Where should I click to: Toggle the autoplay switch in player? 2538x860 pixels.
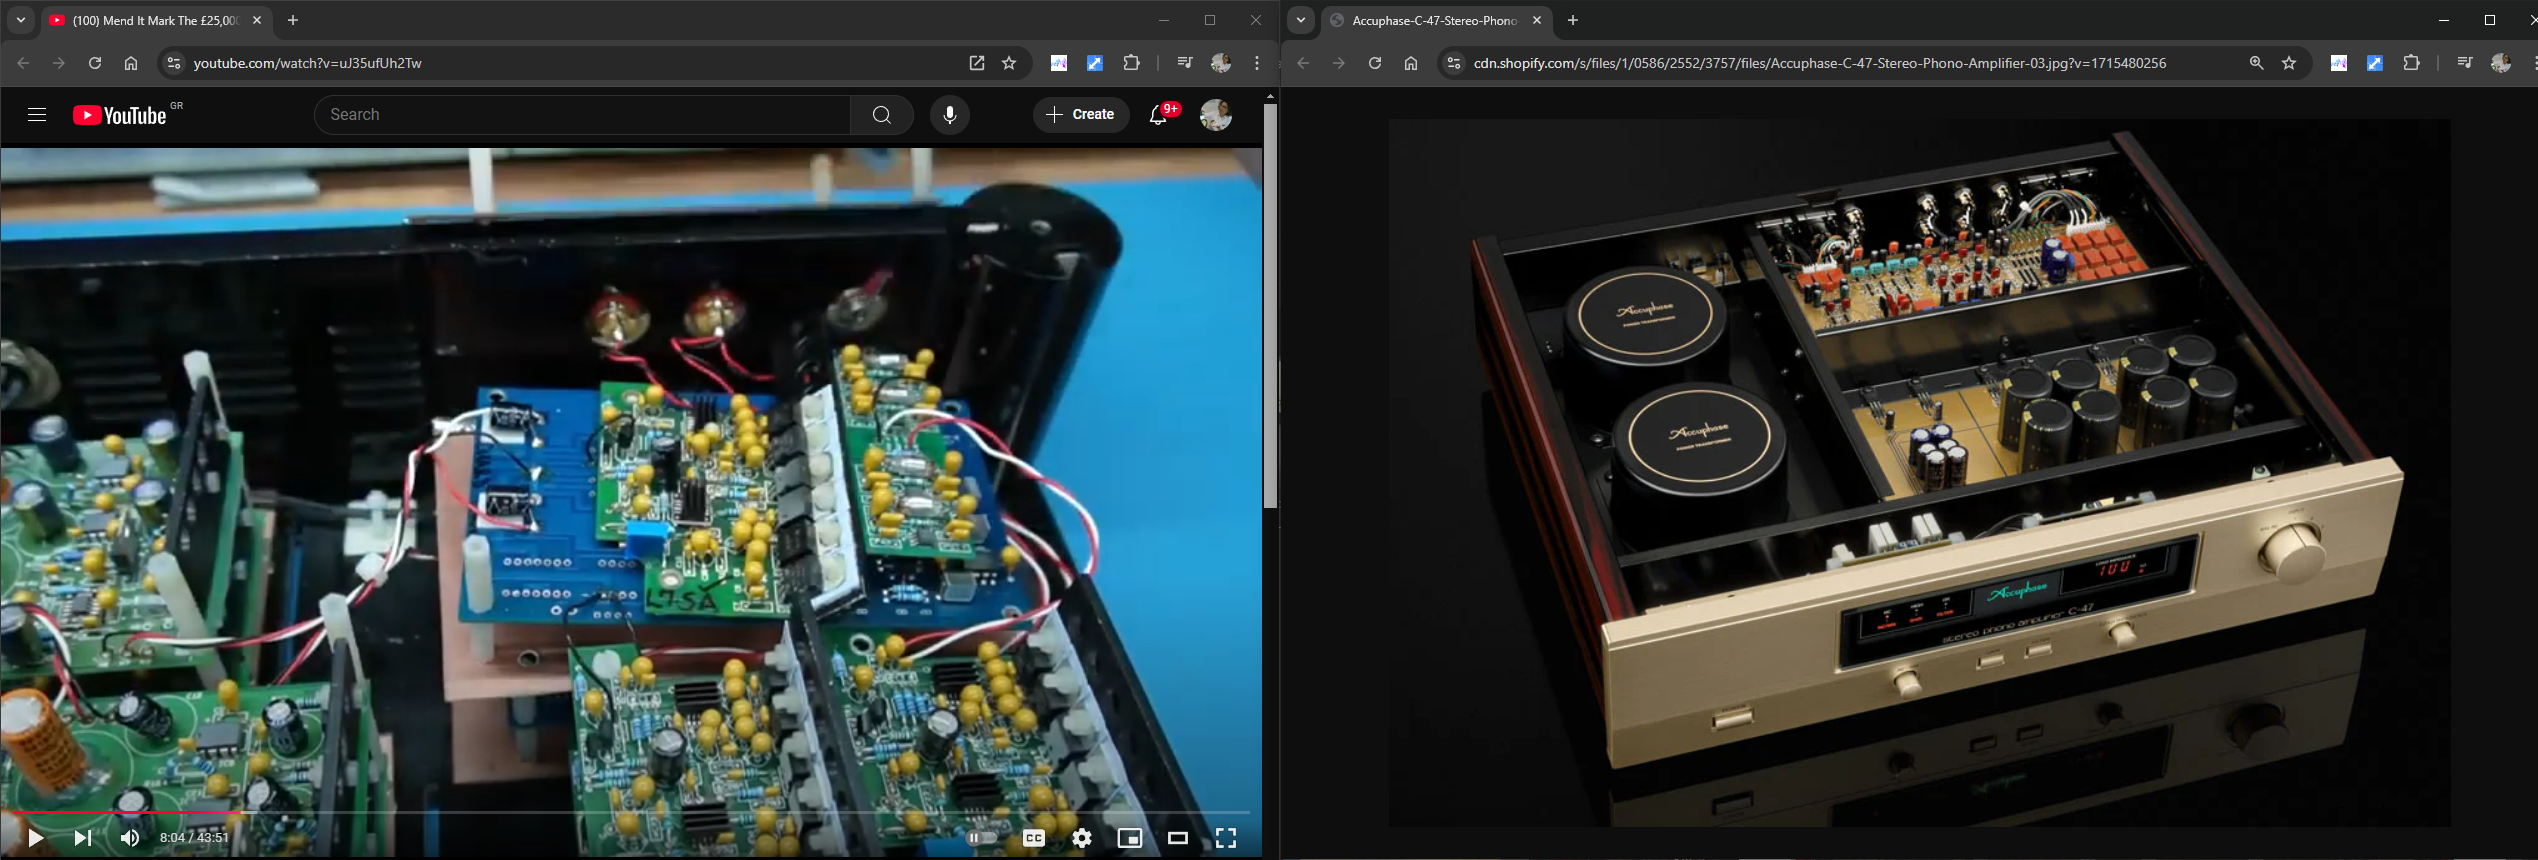pyautogui.click(x=982, y=838)
